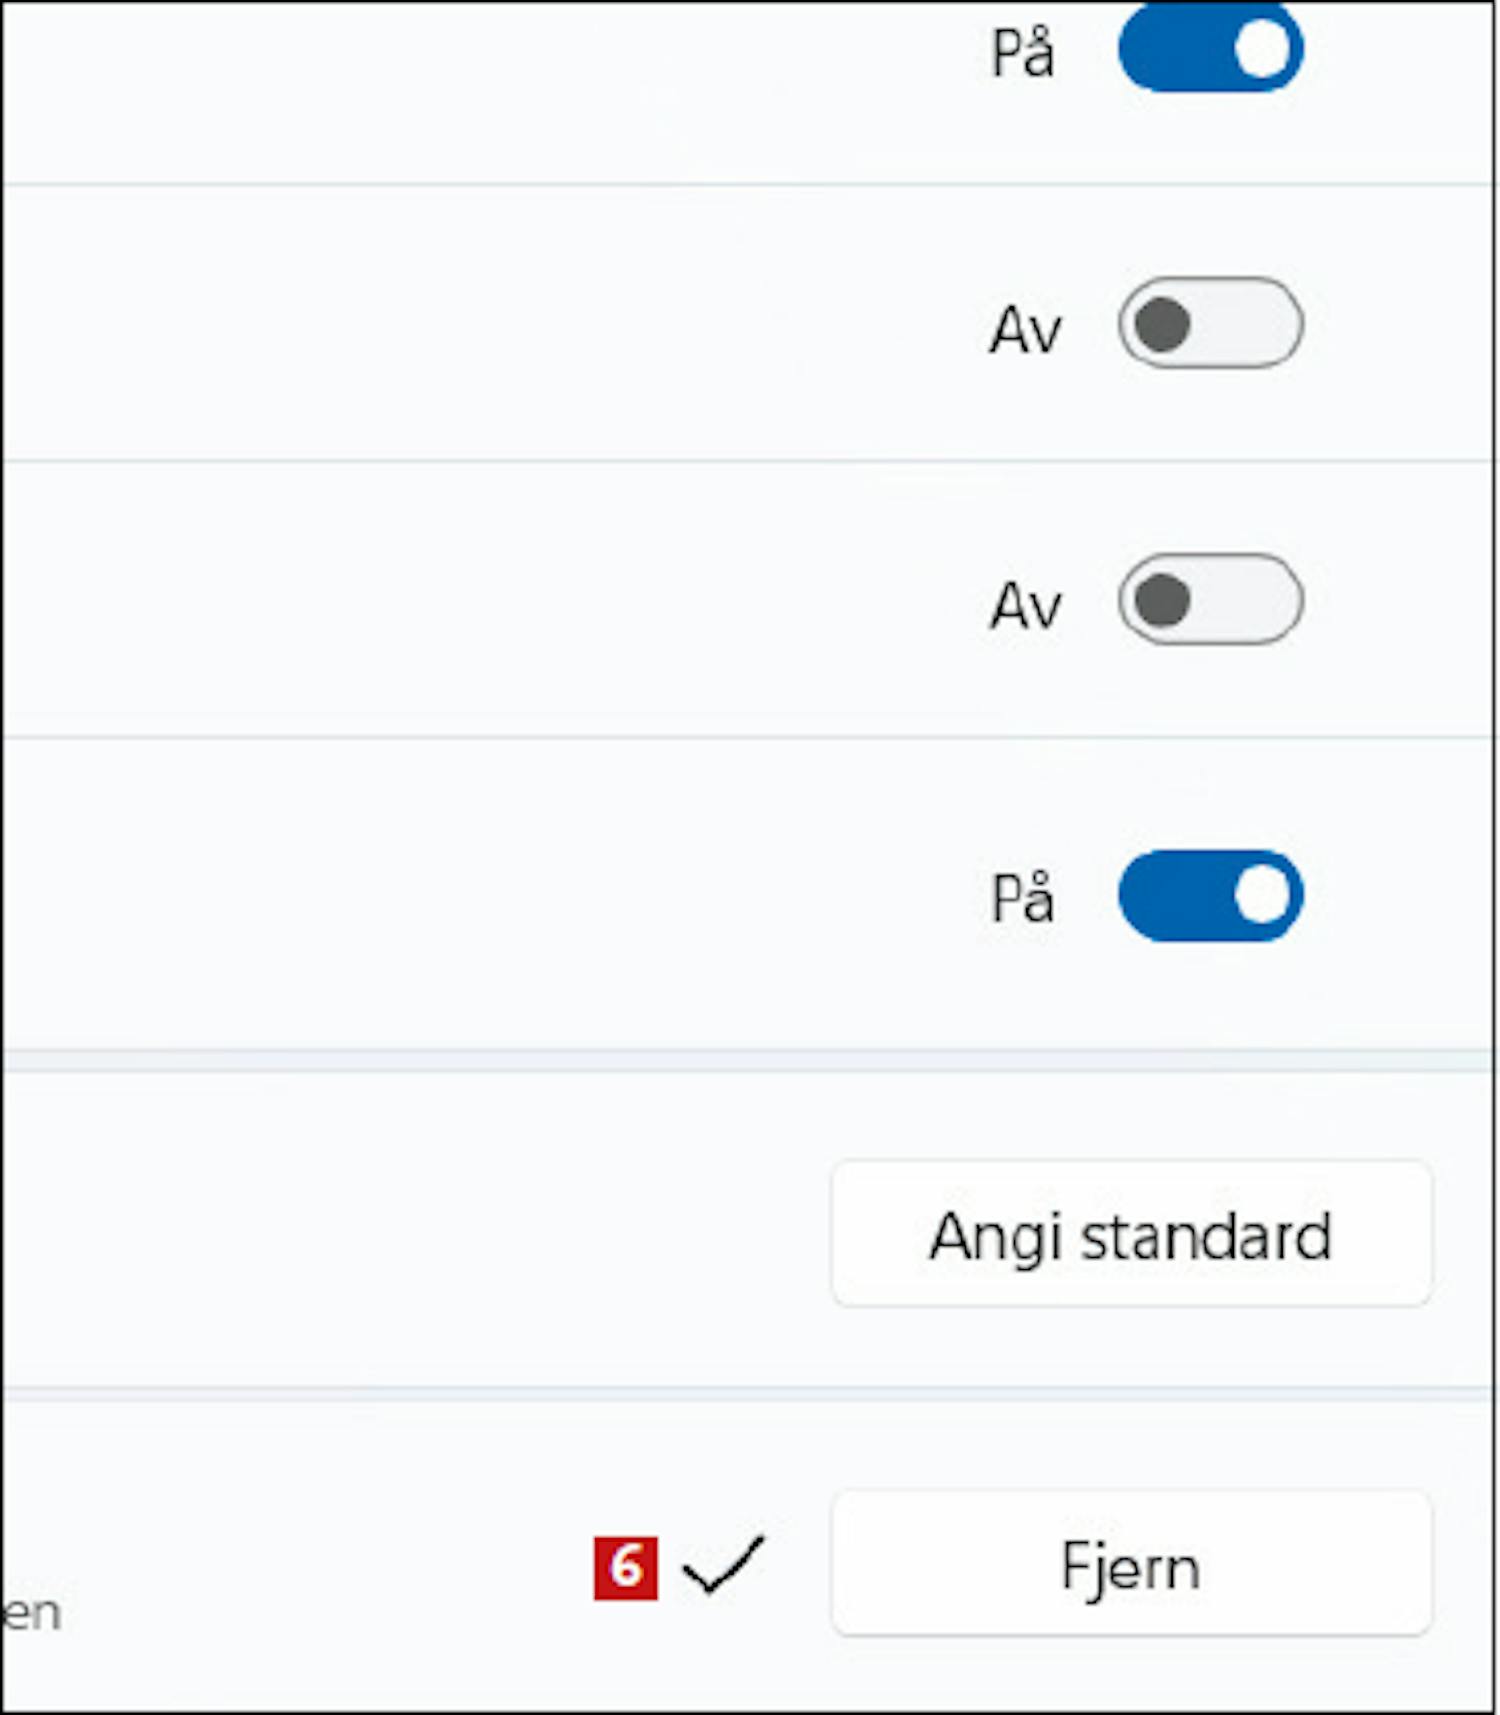
Task: Turn off the topmost På toggle switch
Action: (1210, 47)
